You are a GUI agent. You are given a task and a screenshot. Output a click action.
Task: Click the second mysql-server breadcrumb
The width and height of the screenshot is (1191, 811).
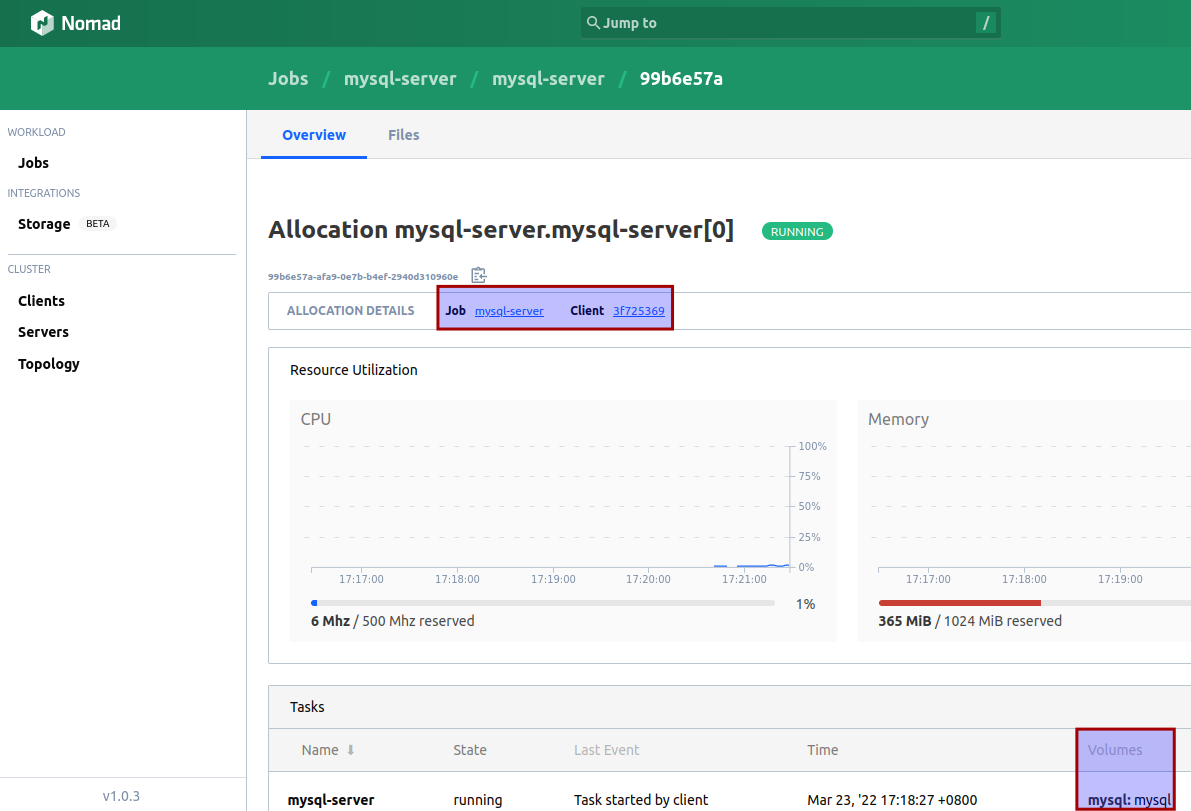click(x=548, y=79)
